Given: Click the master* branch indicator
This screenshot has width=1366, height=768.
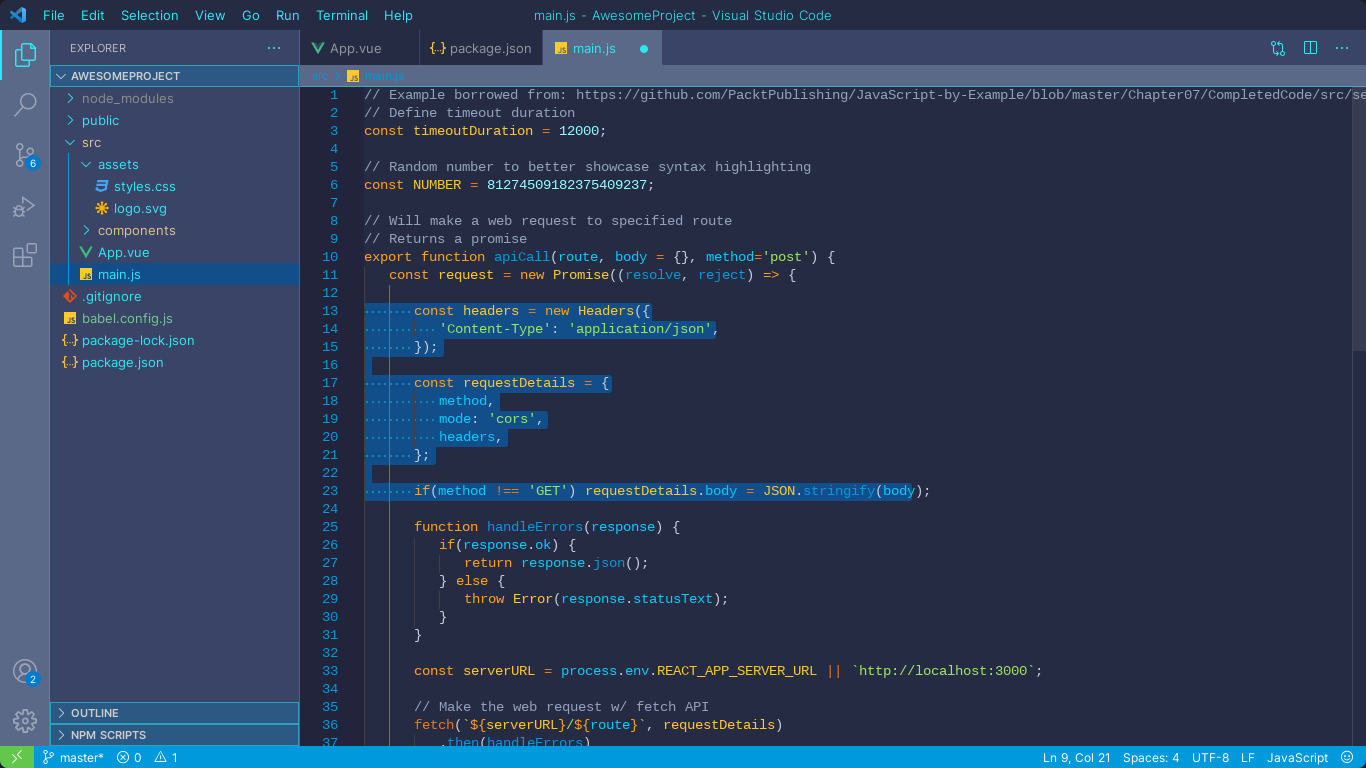Looking at the screenshot, I should pos(72,757).
